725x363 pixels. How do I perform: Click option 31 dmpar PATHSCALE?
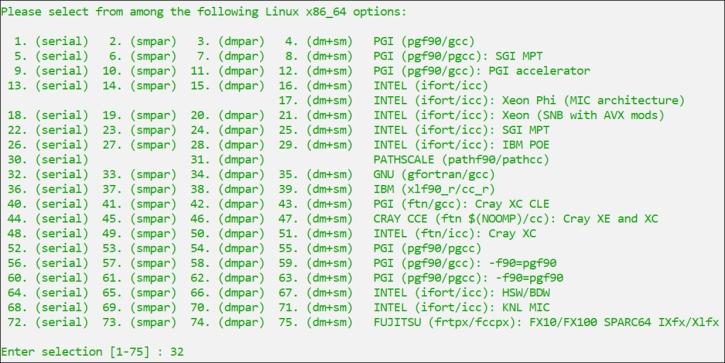[x=227, y=160]
